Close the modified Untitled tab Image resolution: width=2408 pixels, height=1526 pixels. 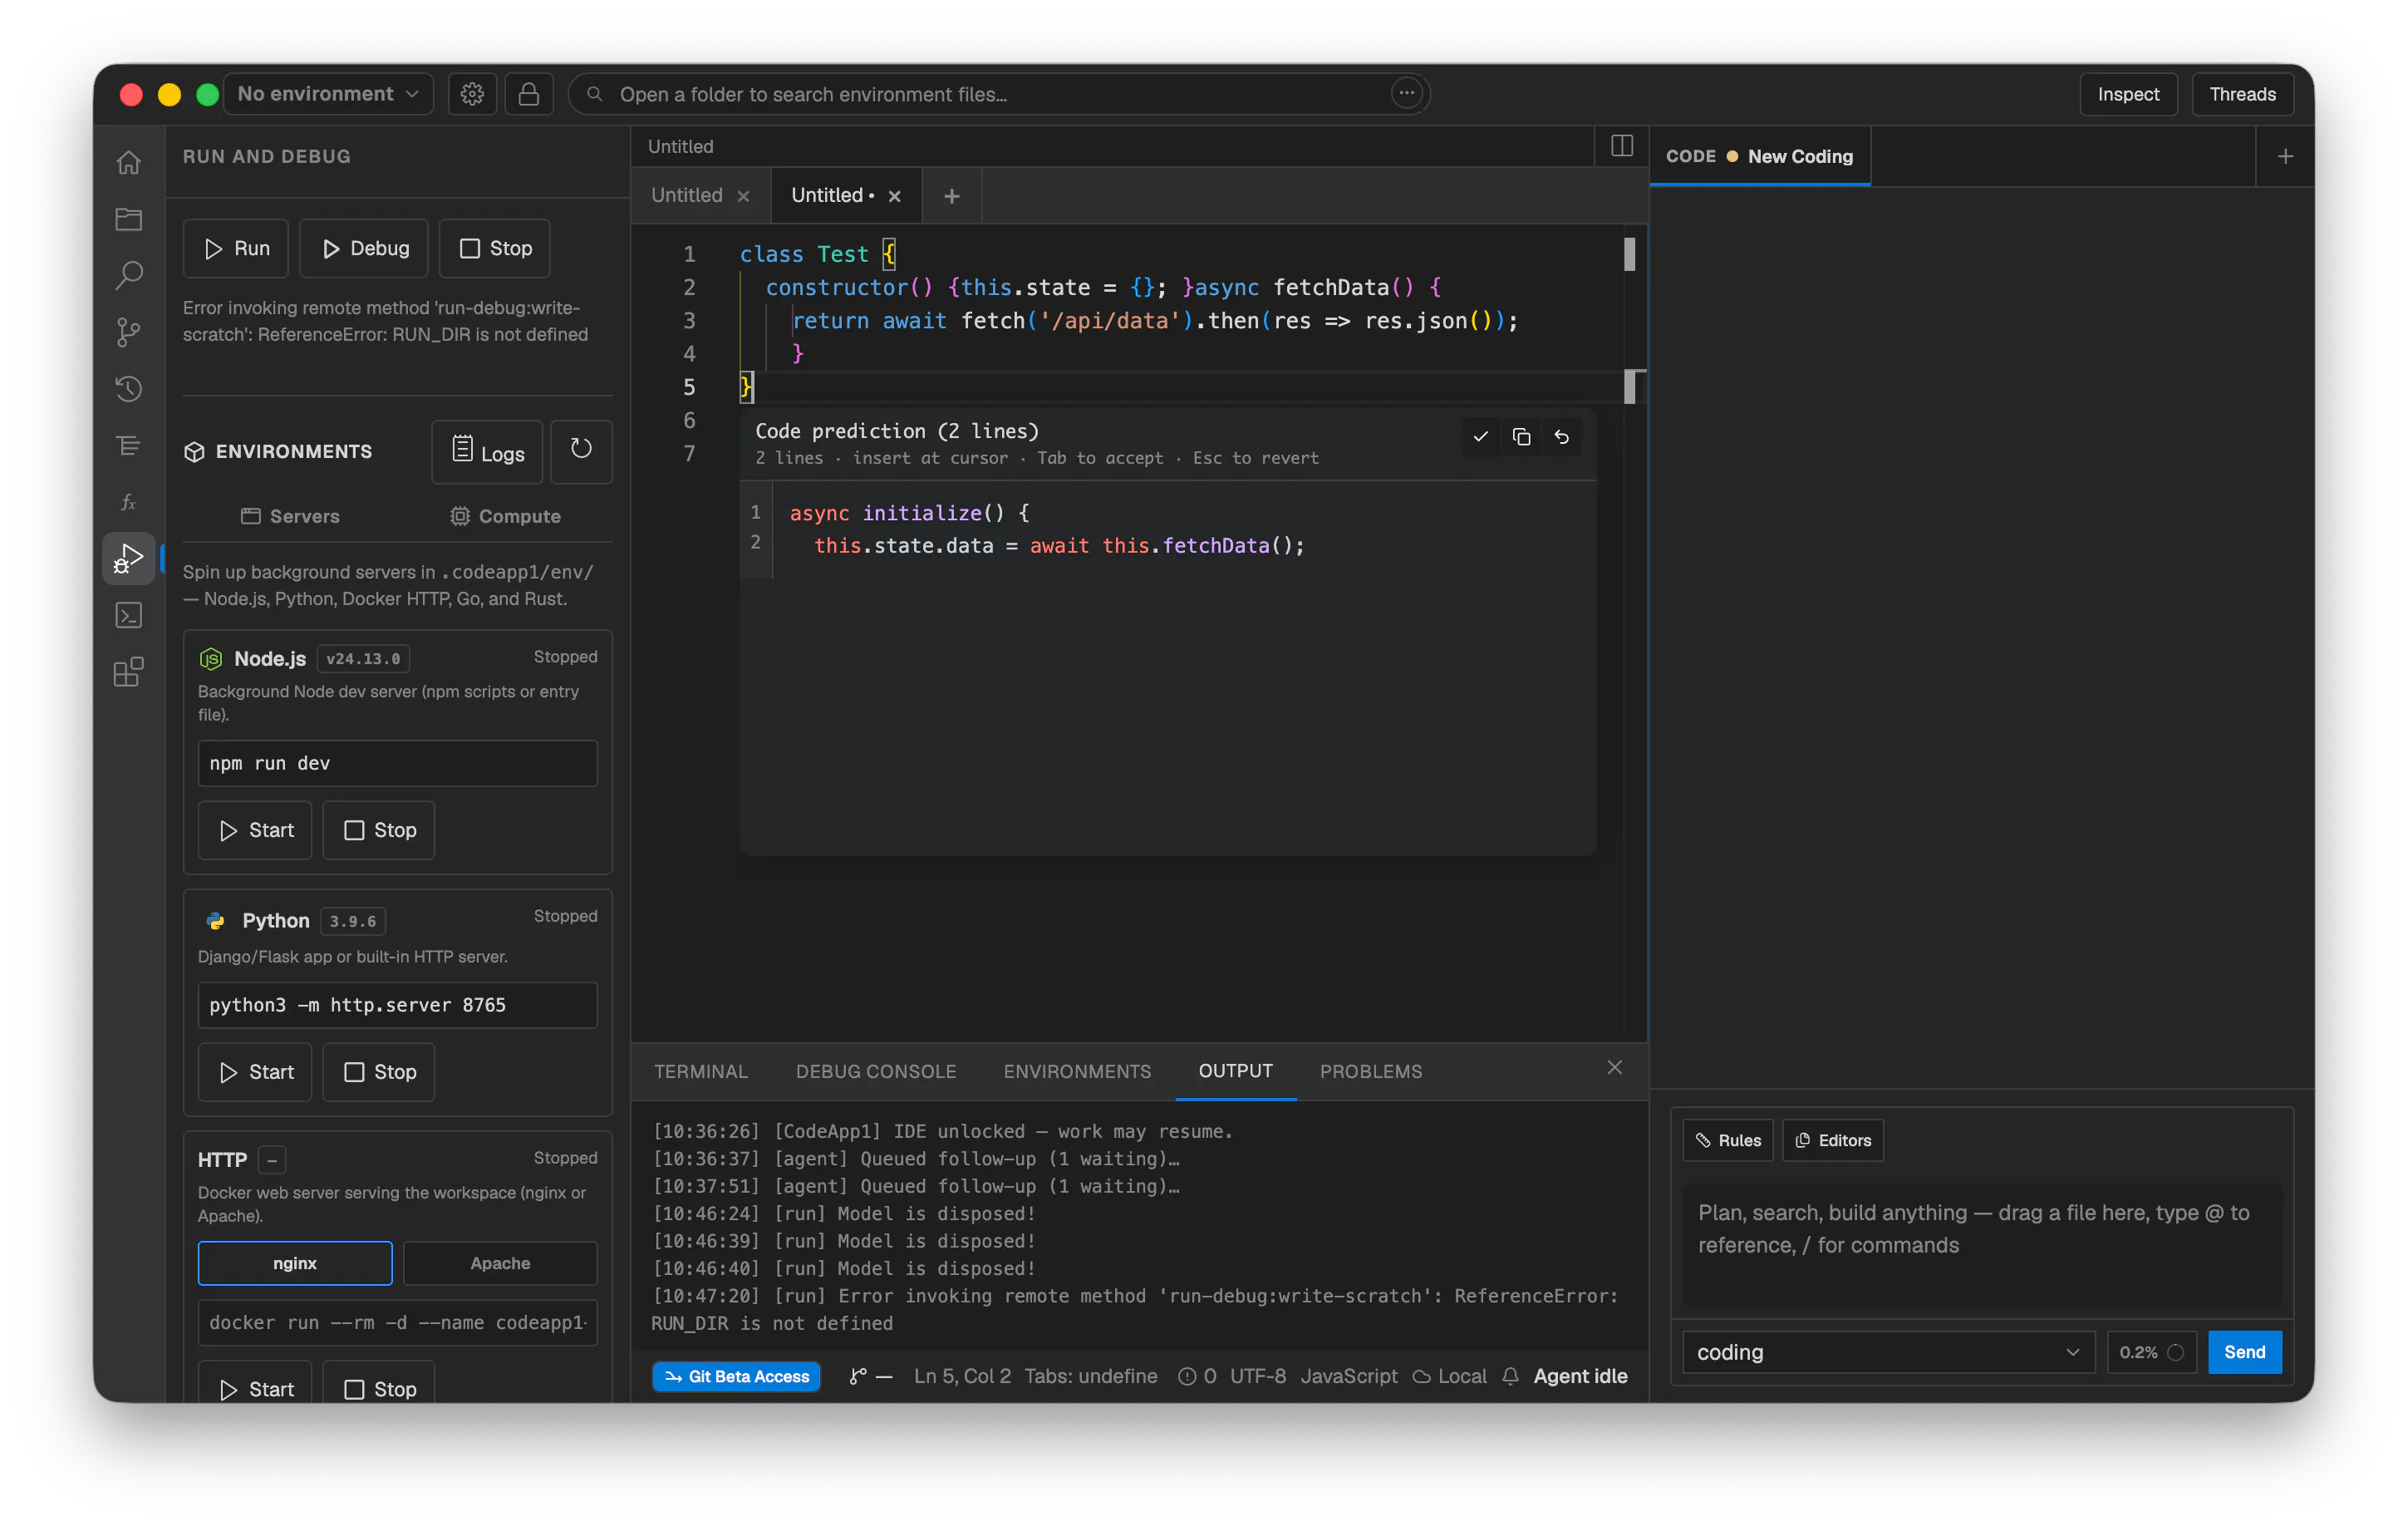coord(894,196)
